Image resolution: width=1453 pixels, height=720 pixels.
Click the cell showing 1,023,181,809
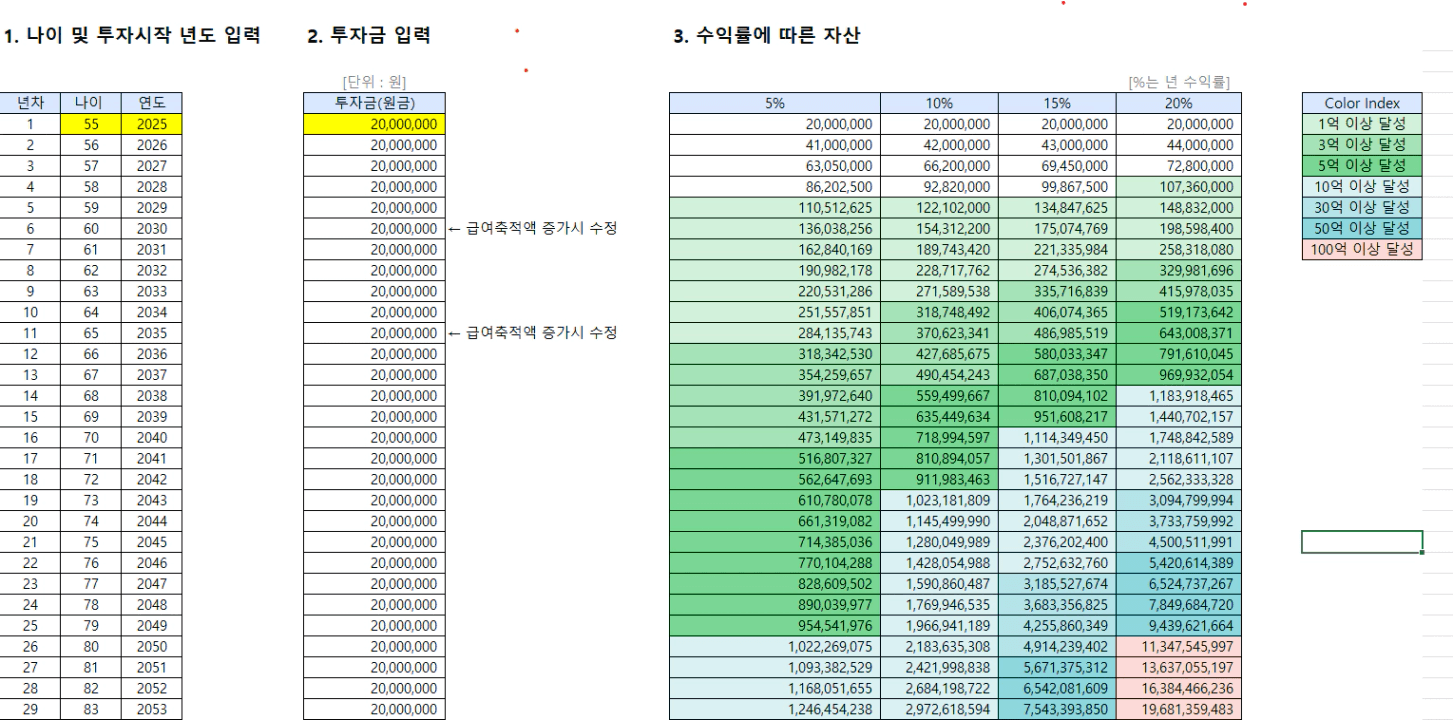pos(940,500)
